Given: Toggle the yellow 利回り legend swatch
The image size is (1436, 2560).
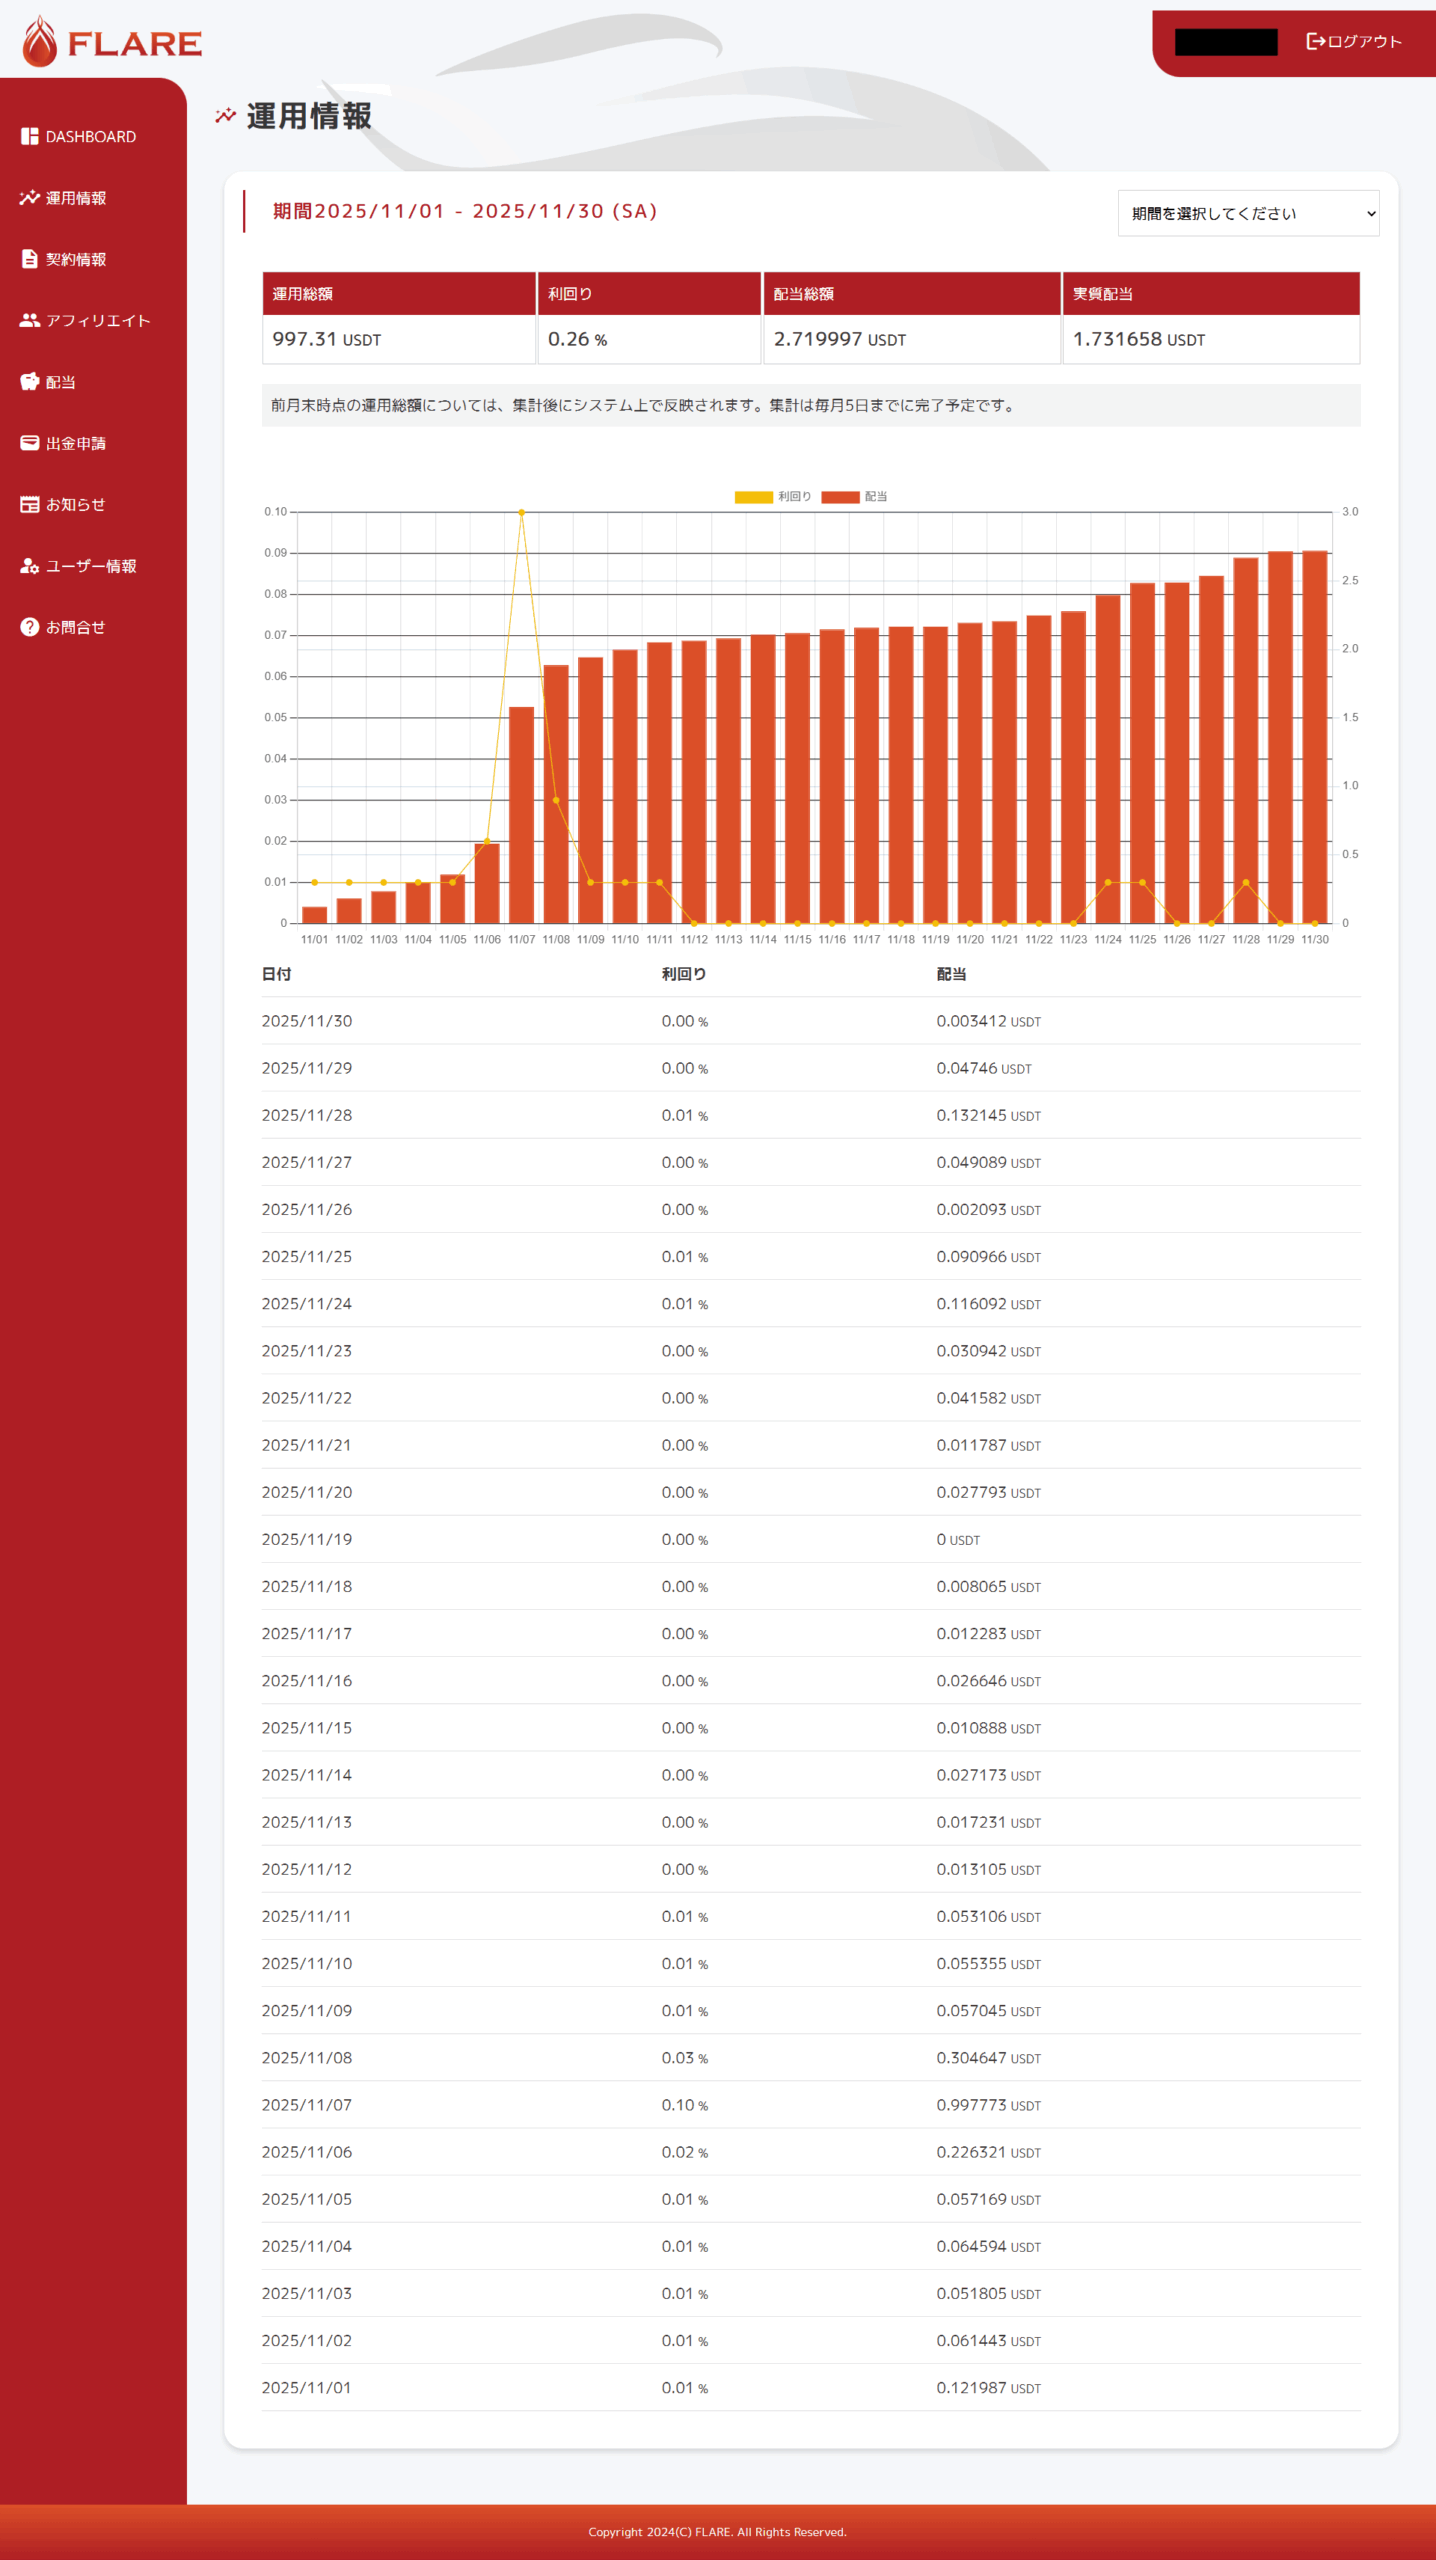Looking at the screenshot, I should point(753,497).
